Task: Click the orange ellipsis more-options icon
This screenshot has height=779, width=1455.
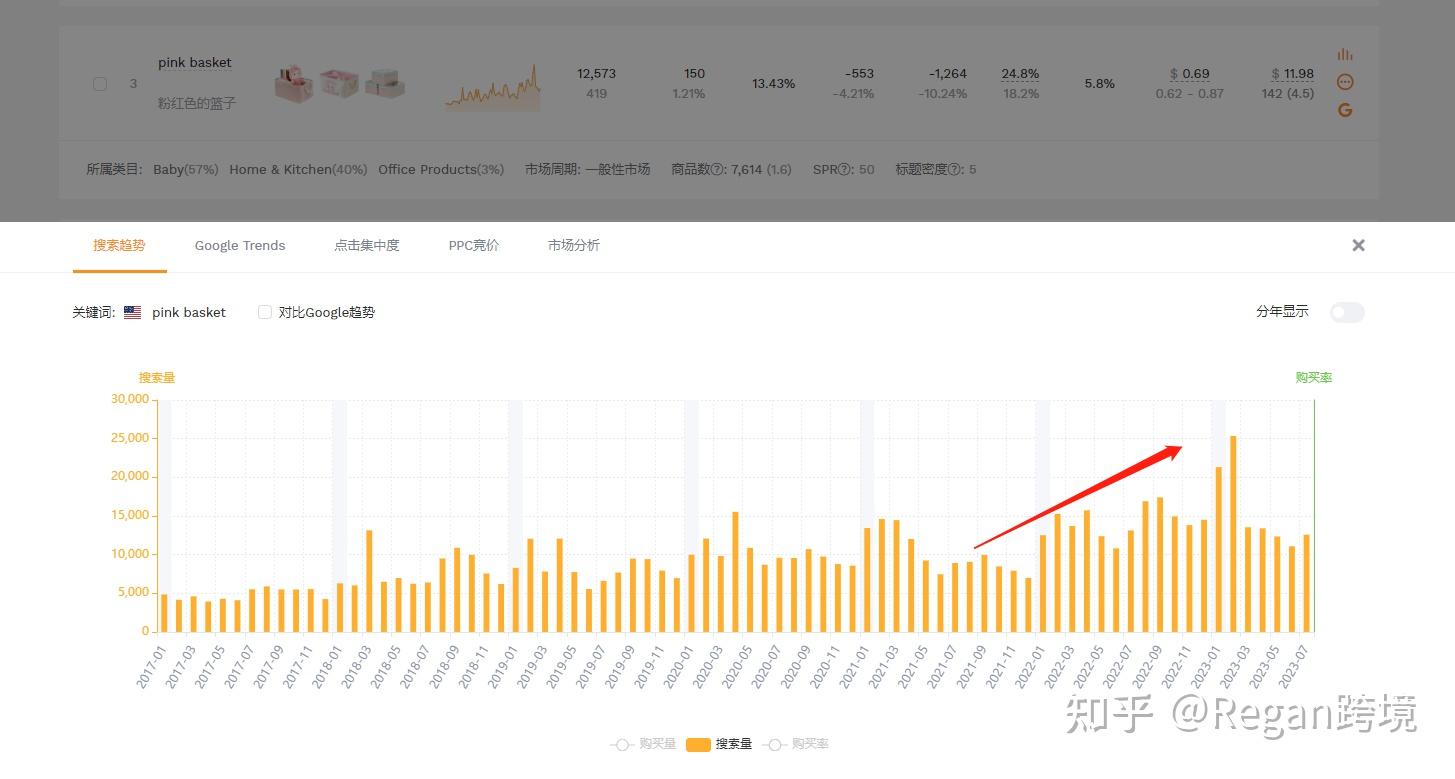Action: [x=1345, y=82]
